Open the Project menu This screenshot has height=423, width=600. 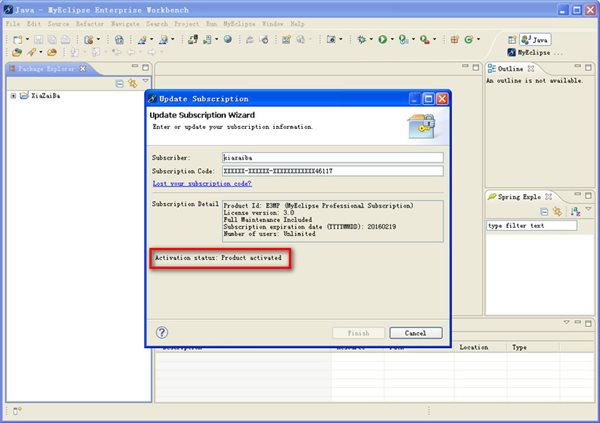187,24
